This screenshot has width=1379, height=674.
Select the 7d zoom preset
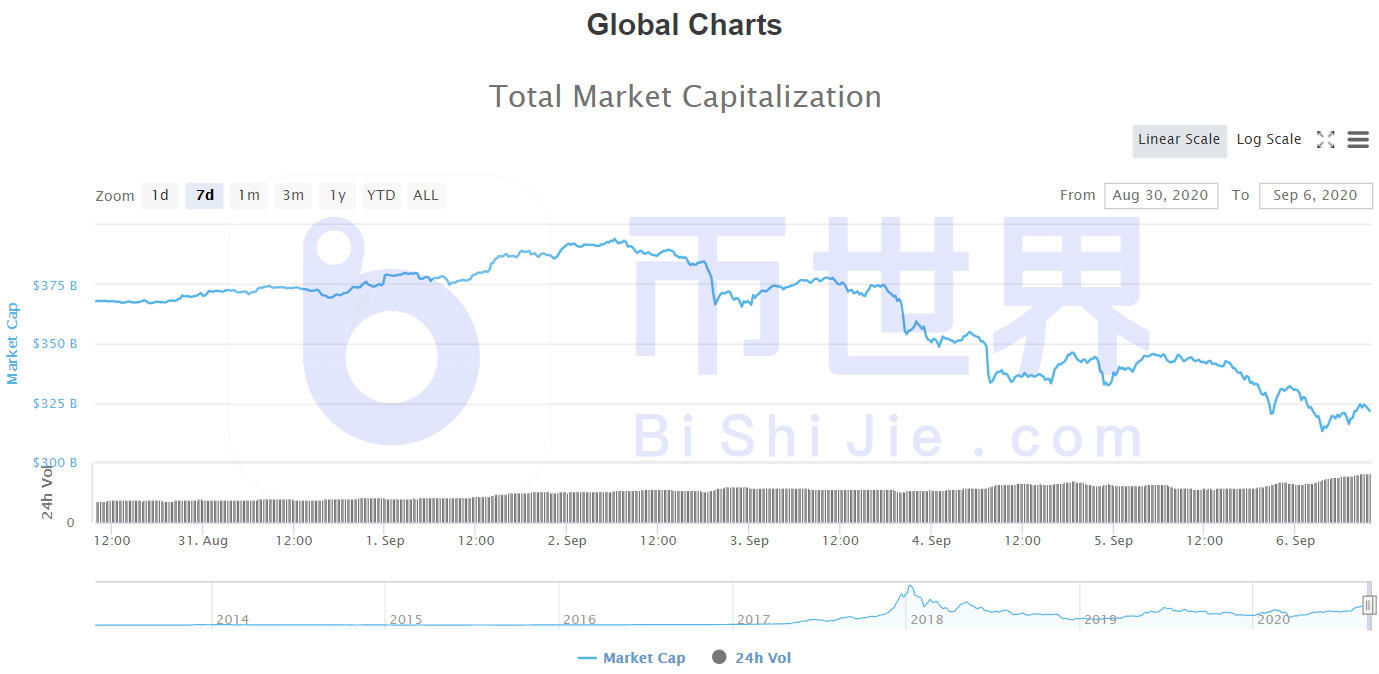click(x=204, y=195)
